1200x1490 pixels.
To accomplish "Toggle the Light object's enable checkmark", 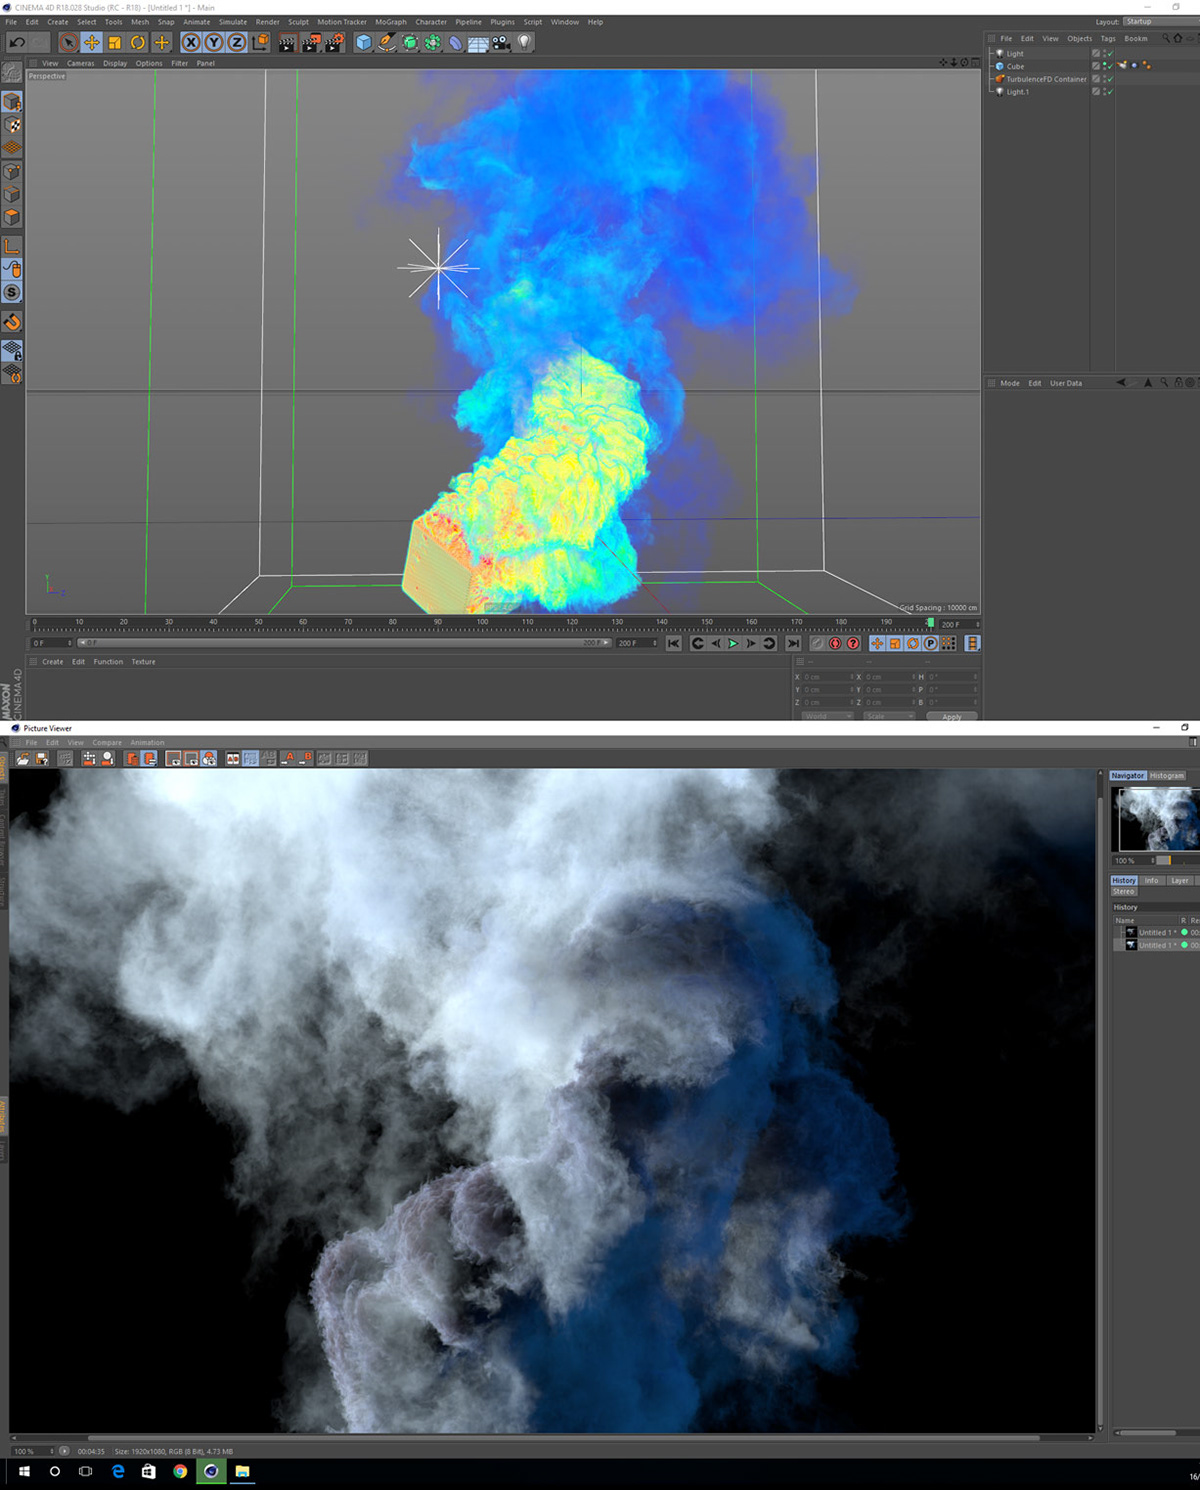I will click(1110, 54).
